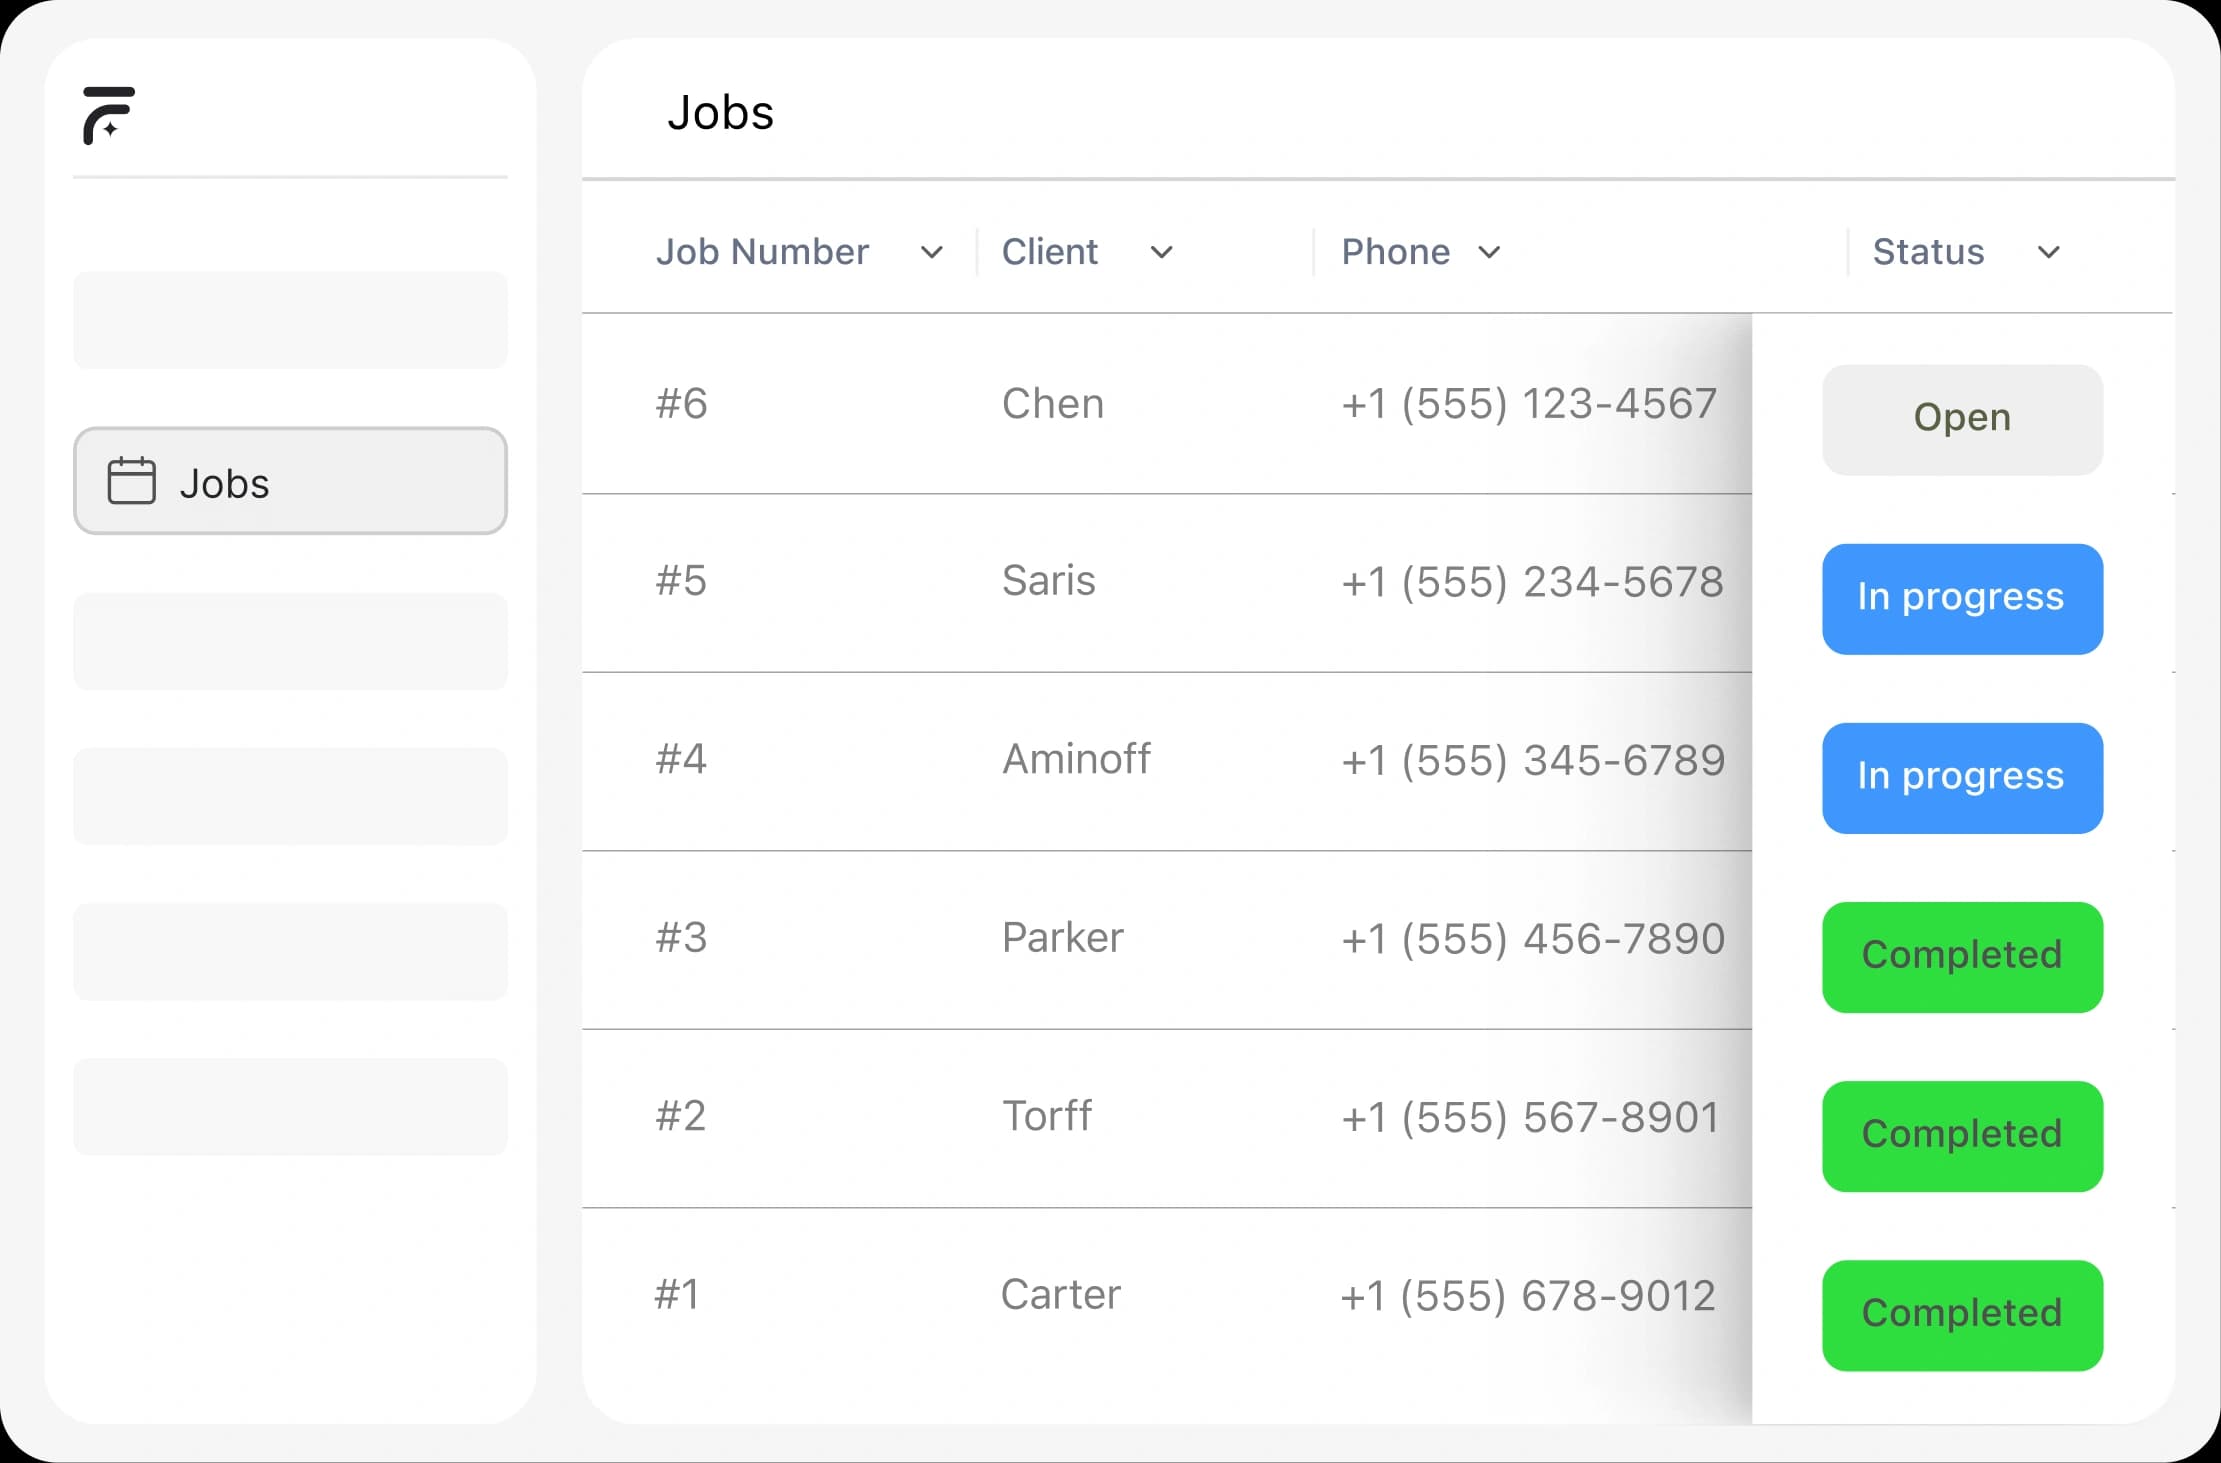Click the Completed status on Torff's row
The height and width of the screenshot is (1463, 2221).
coord(1961,1135)
